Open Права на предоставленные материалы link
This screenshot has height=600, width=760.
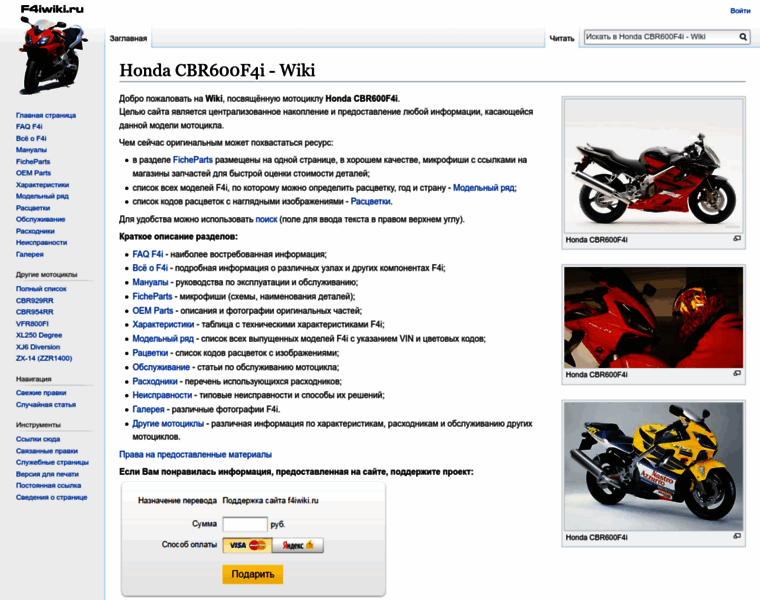point(195,455)
